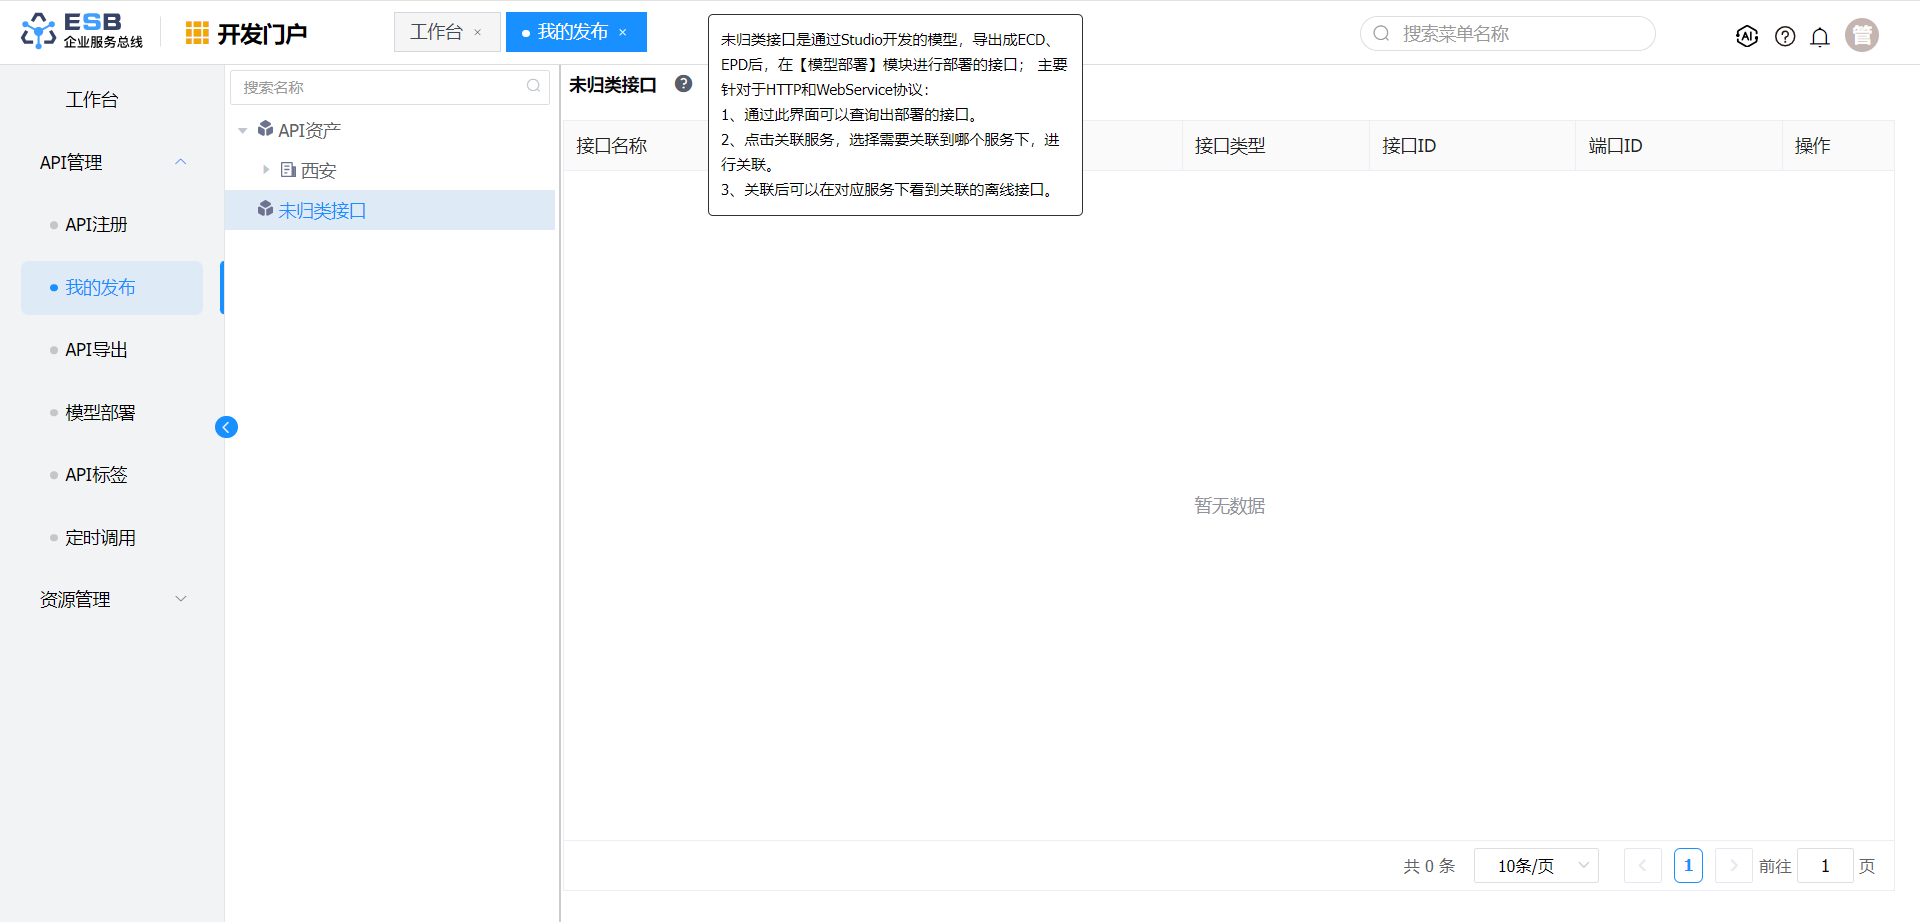
Task: Expand the 资源管理 menu group
Action: (181, 599)
